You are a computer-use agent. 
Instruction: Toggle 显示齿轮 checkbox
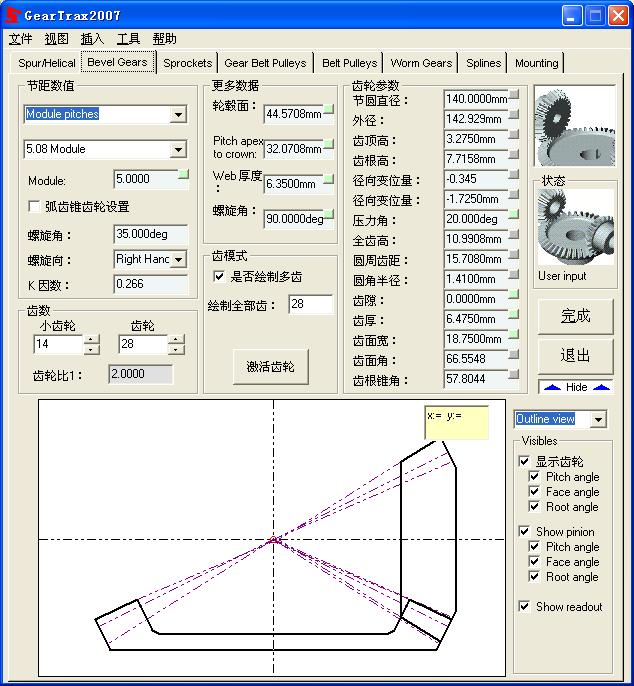point(524,461)
